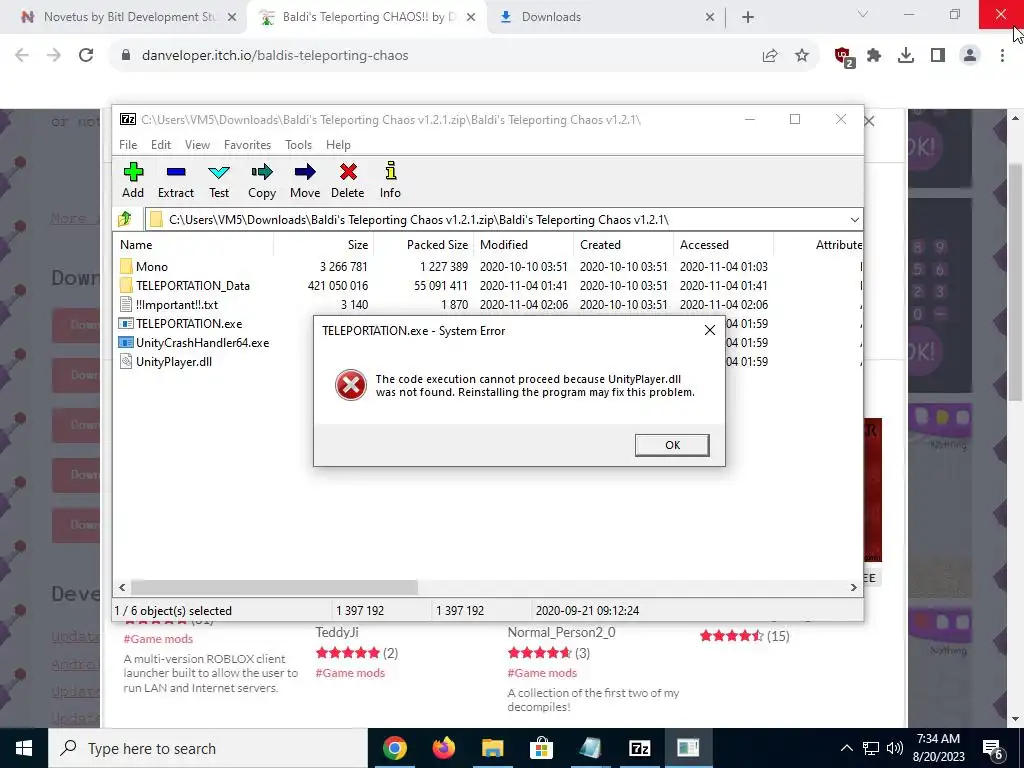Open 7-Zip from the taskbar
1024x768 pixels.
[639, 748]
